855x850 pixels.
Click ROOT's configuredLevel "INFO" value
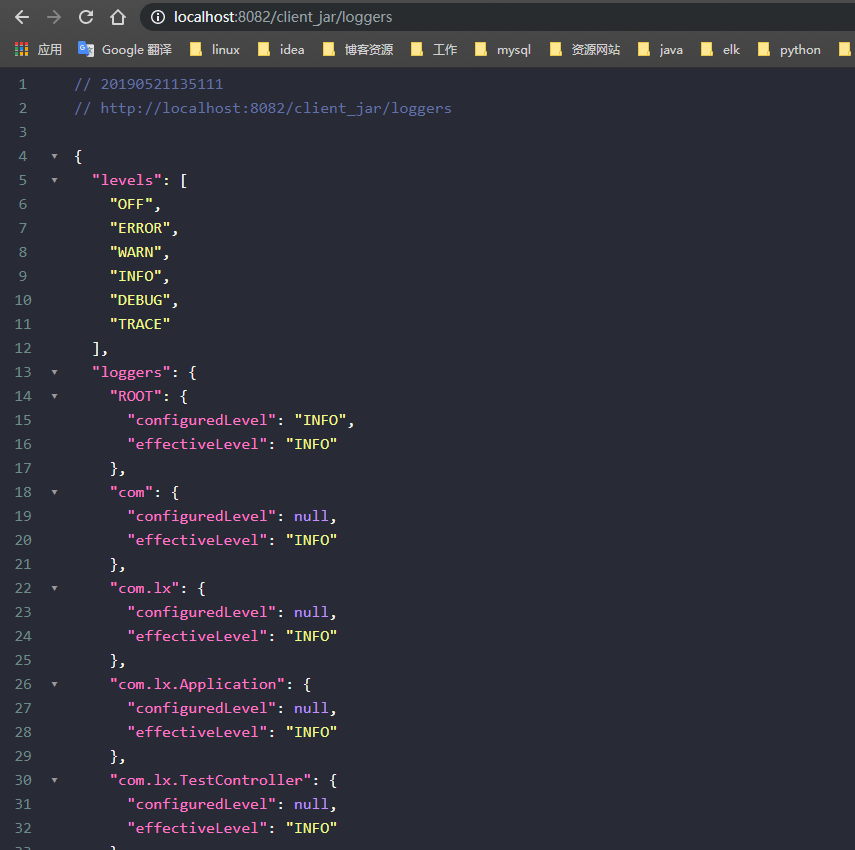point(321,420)
